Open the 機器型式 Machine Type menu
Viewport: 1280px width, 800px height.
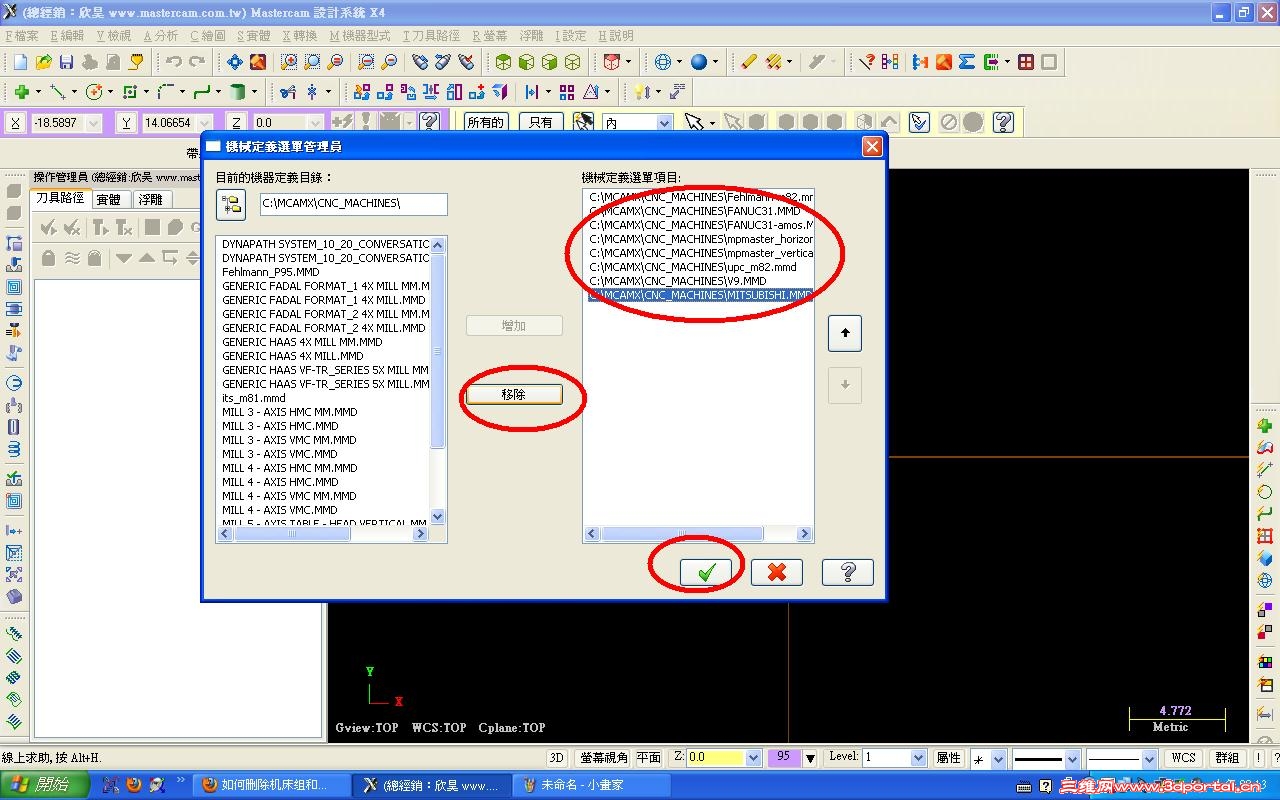(x=360, y=35)
